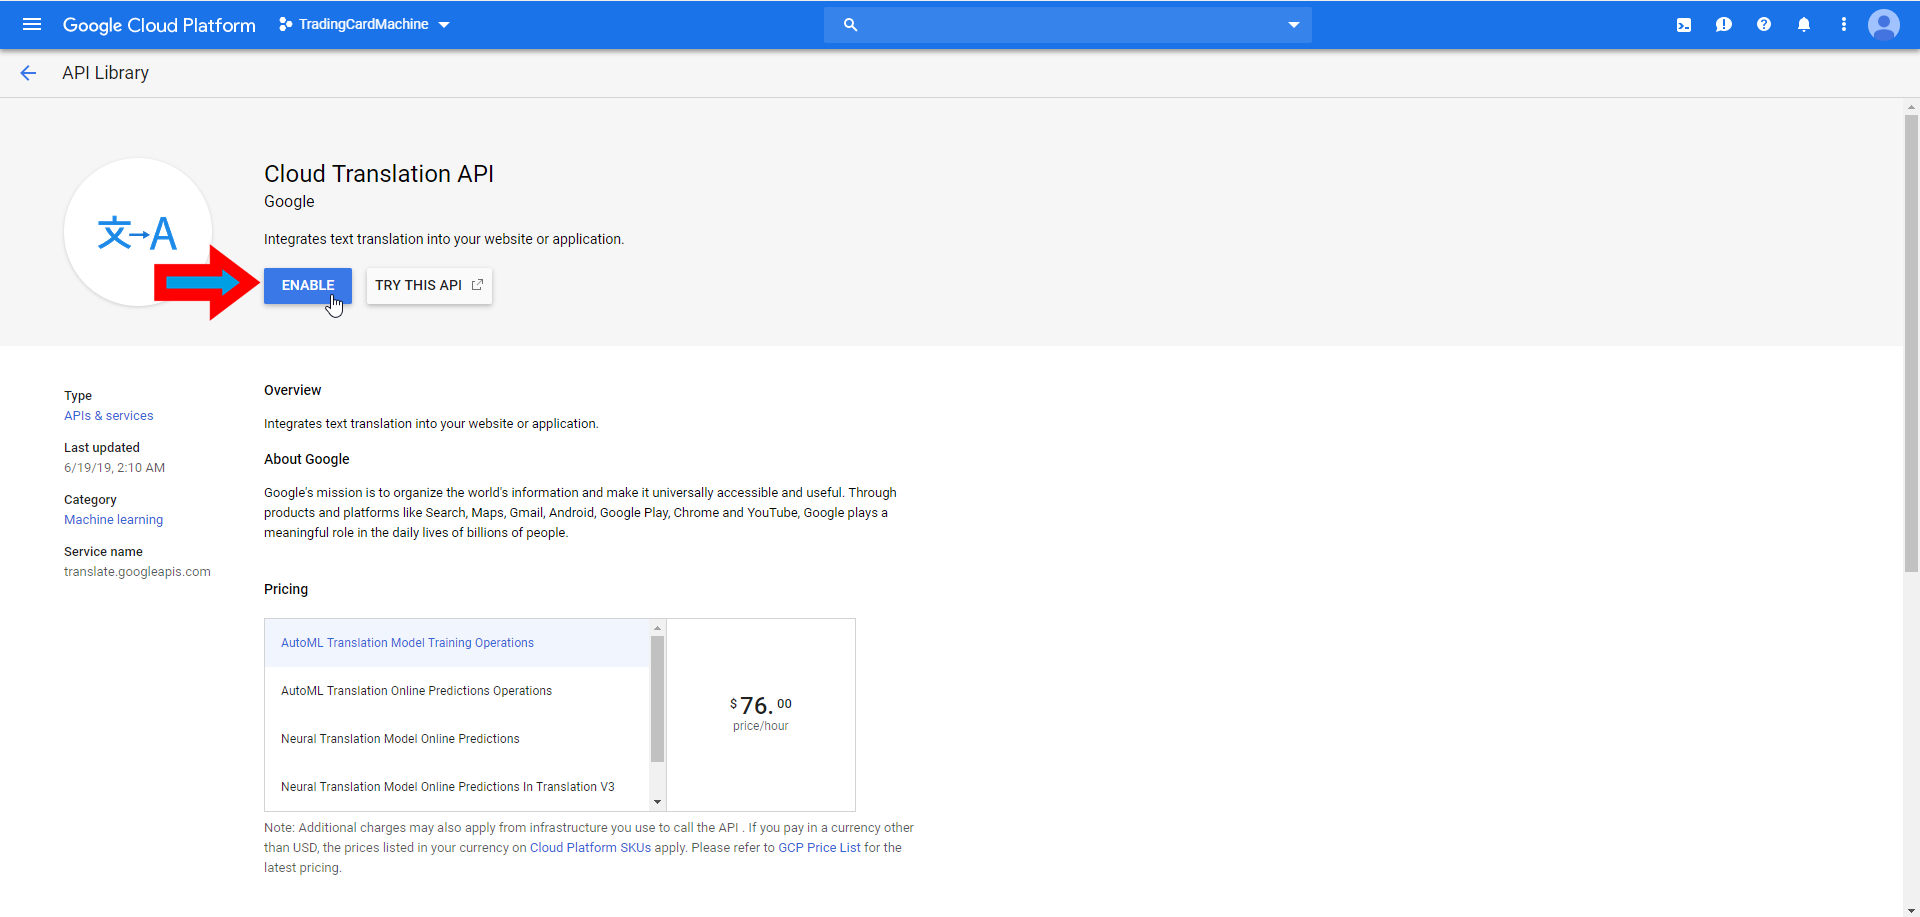Click the page vertical scrollbar thumb
The height and width of the screenshot is (917, 1920).
point(1911,343)
